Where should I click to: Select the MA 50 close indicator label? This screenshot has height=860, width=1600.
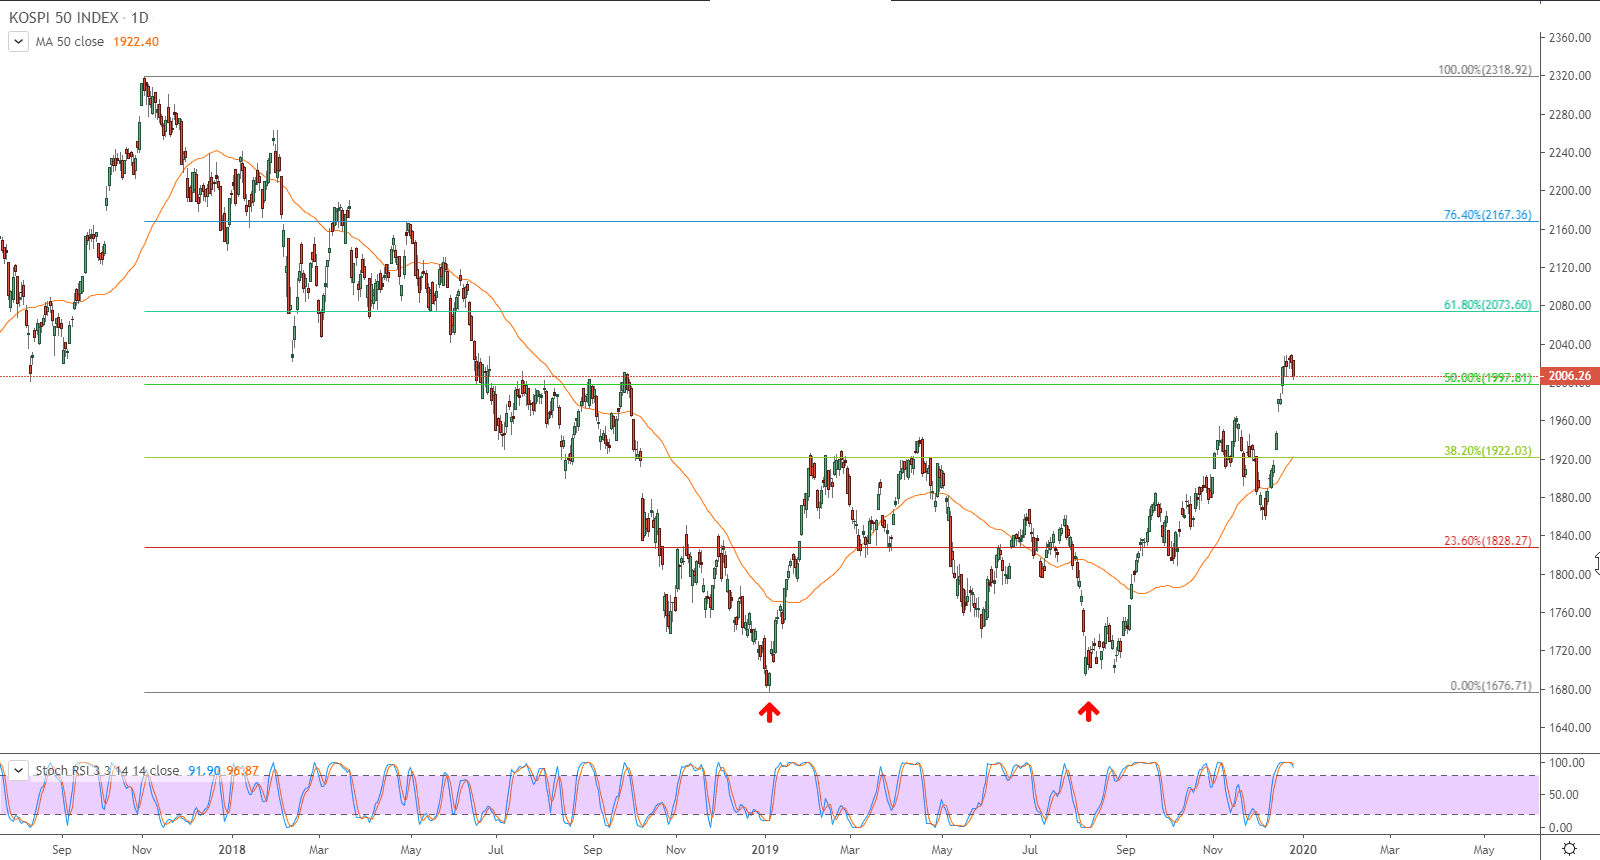70,42
